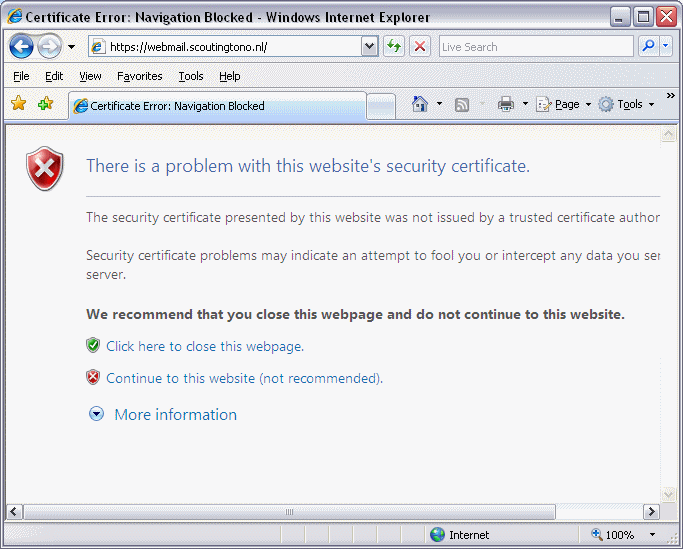This screenshot has width=683, height=549.
Task: Click the Refresh page icon
Action: click(394, 46)
